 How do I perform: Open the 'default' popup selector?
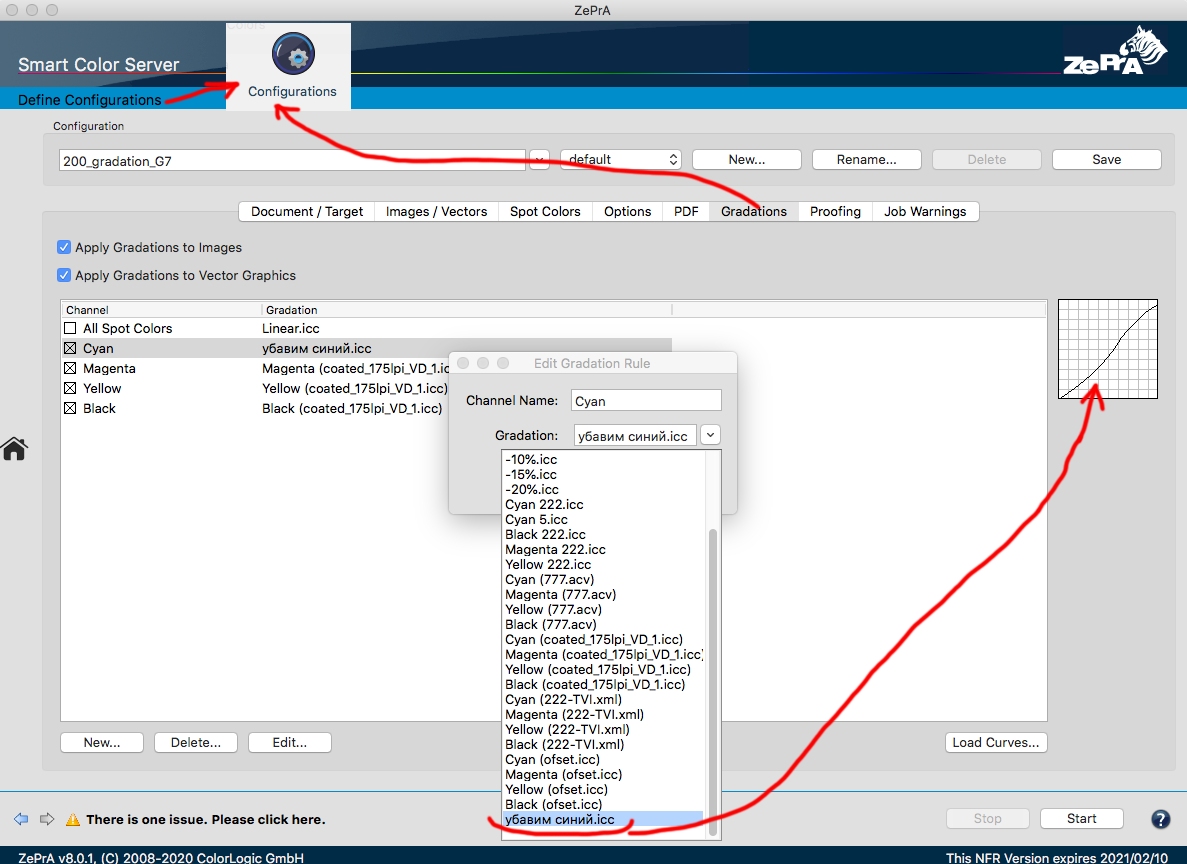(x=621, y=160)
